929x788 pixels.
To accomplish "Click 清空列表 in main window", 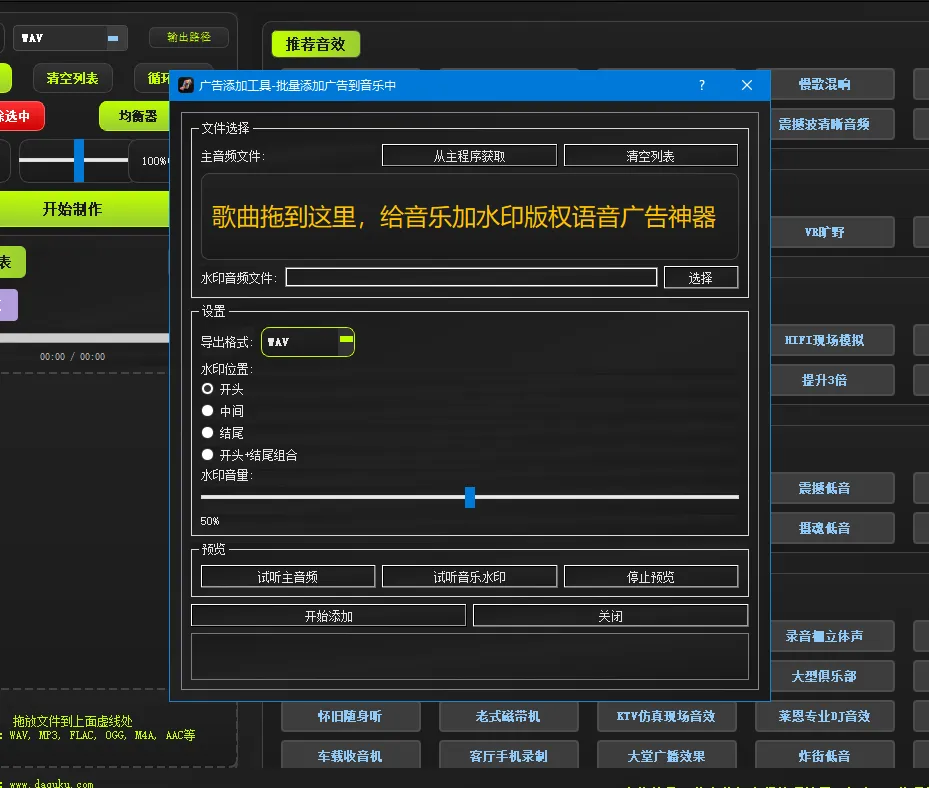I will click(72, 78).
